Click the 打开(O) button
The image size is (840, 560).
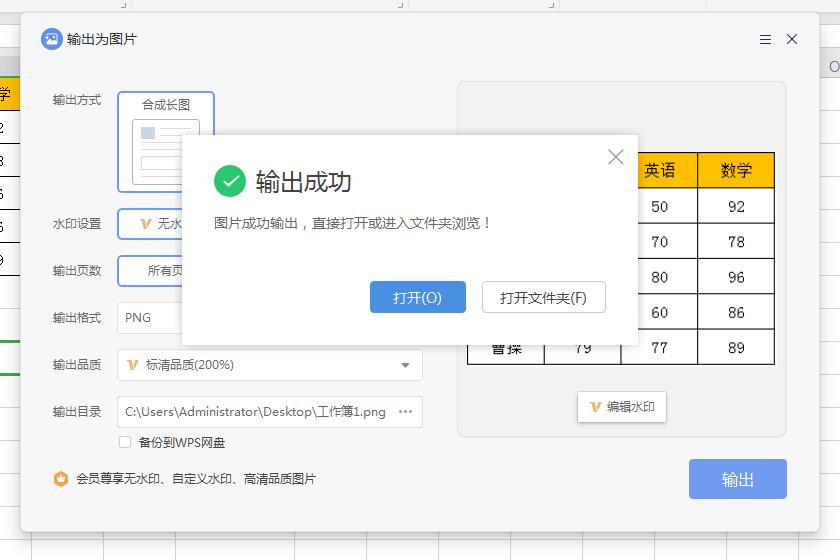pyautogui.click(x=417, y=297)
